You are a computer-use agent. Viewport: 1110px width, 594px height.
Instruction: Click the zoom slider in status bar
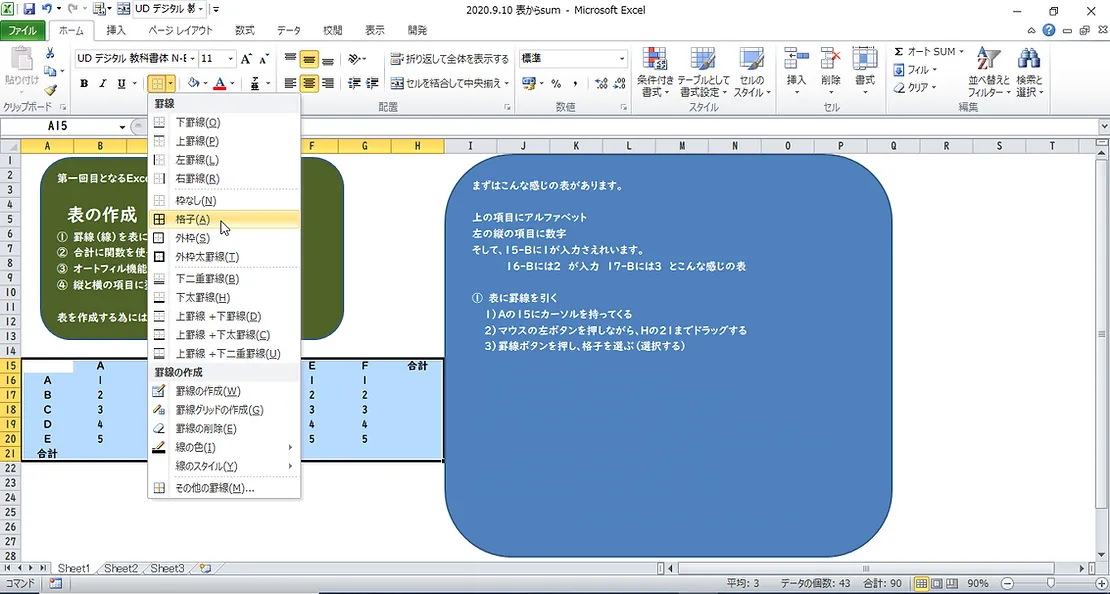point(1050,583)
